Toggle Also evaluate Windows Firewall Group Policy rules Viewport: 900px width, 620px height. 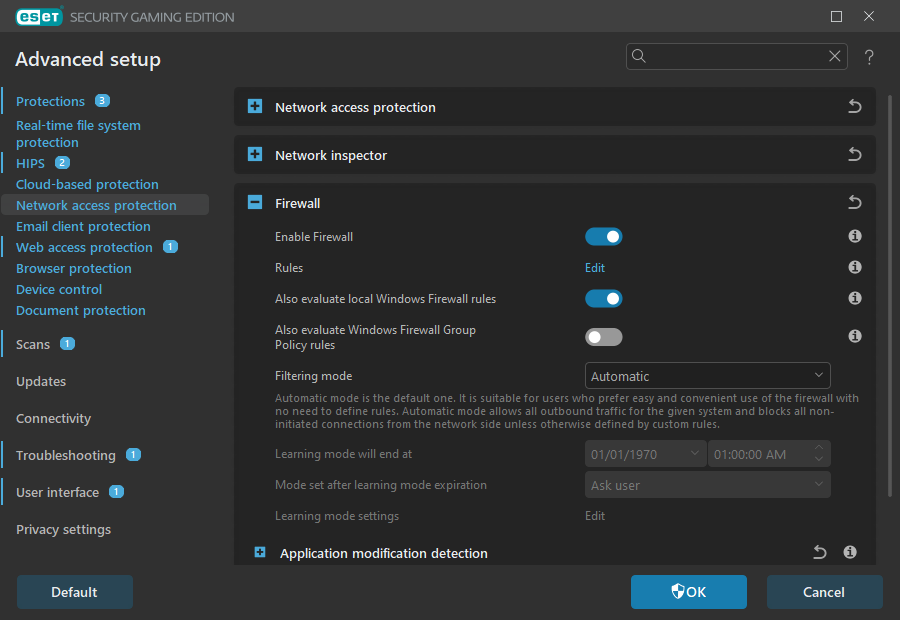(x=603, y=337)
